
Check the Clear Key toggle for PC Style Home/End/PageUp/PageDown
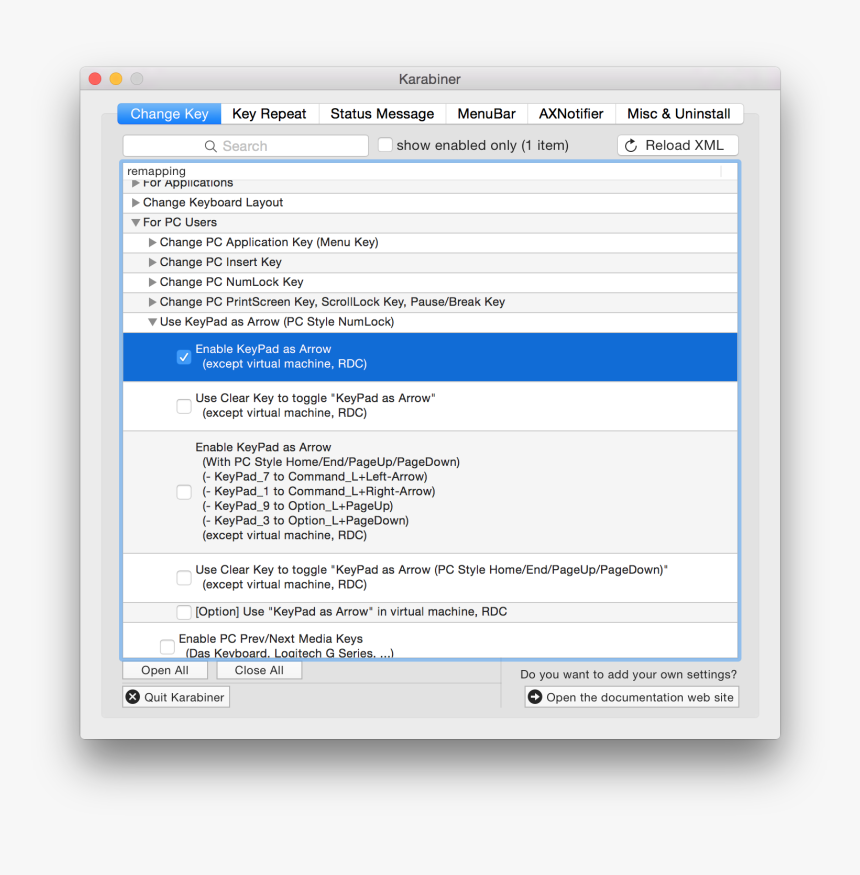coord(184,577)
